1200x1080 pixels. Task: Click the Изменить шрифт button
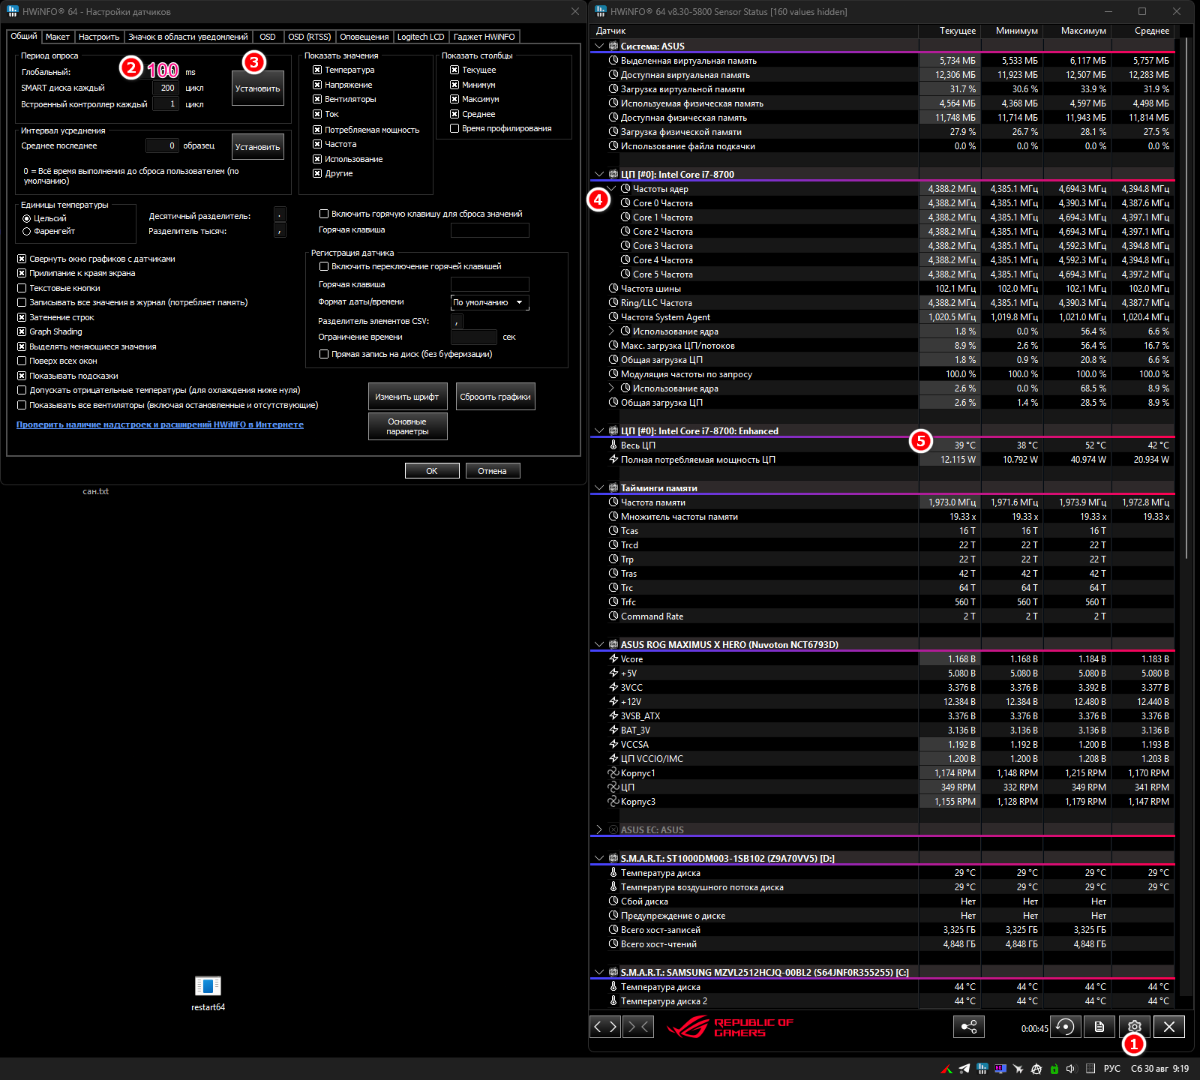pyautogui.click(x=407, y=397)
